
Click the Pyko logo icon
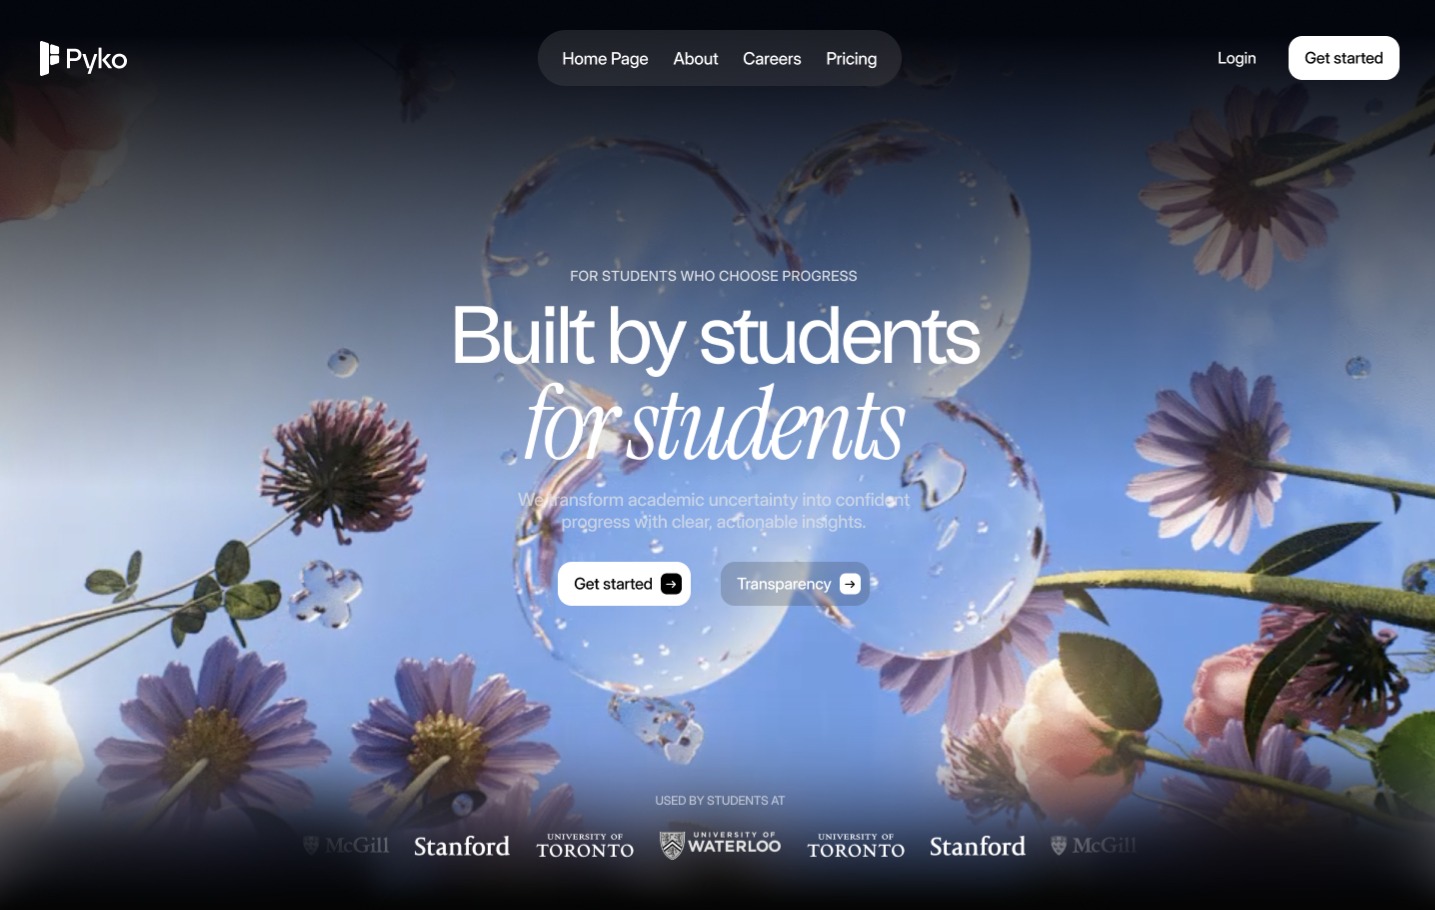pyautogui.click(x=49, y=58)
